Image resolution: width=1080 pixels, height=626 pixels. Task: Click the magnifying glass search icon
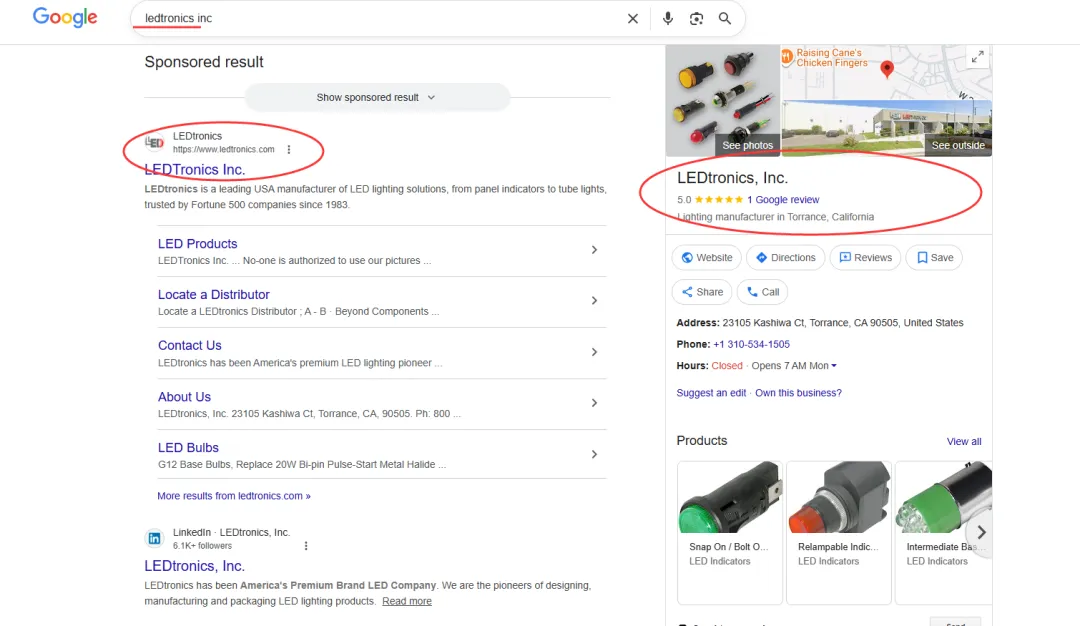click(725, 18)
